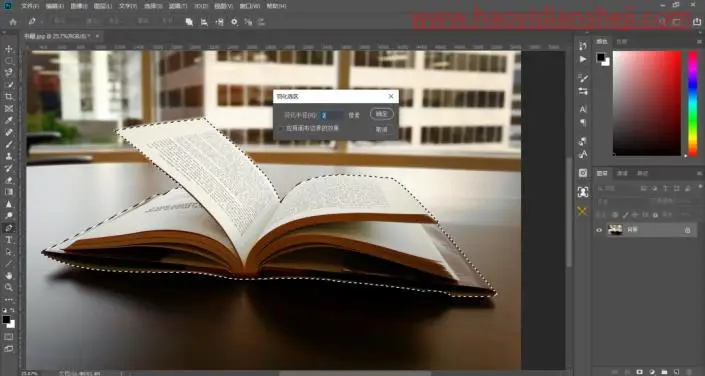Select the Hand tool
The image size is (705, 376).
pyautogui.click(x=9, y=276)
